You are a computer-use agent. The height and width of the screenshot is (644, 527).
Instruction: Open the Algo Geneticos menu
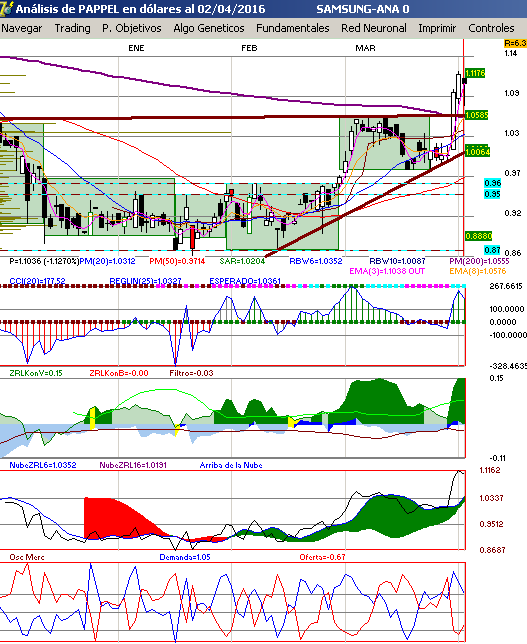click(209, 28)
